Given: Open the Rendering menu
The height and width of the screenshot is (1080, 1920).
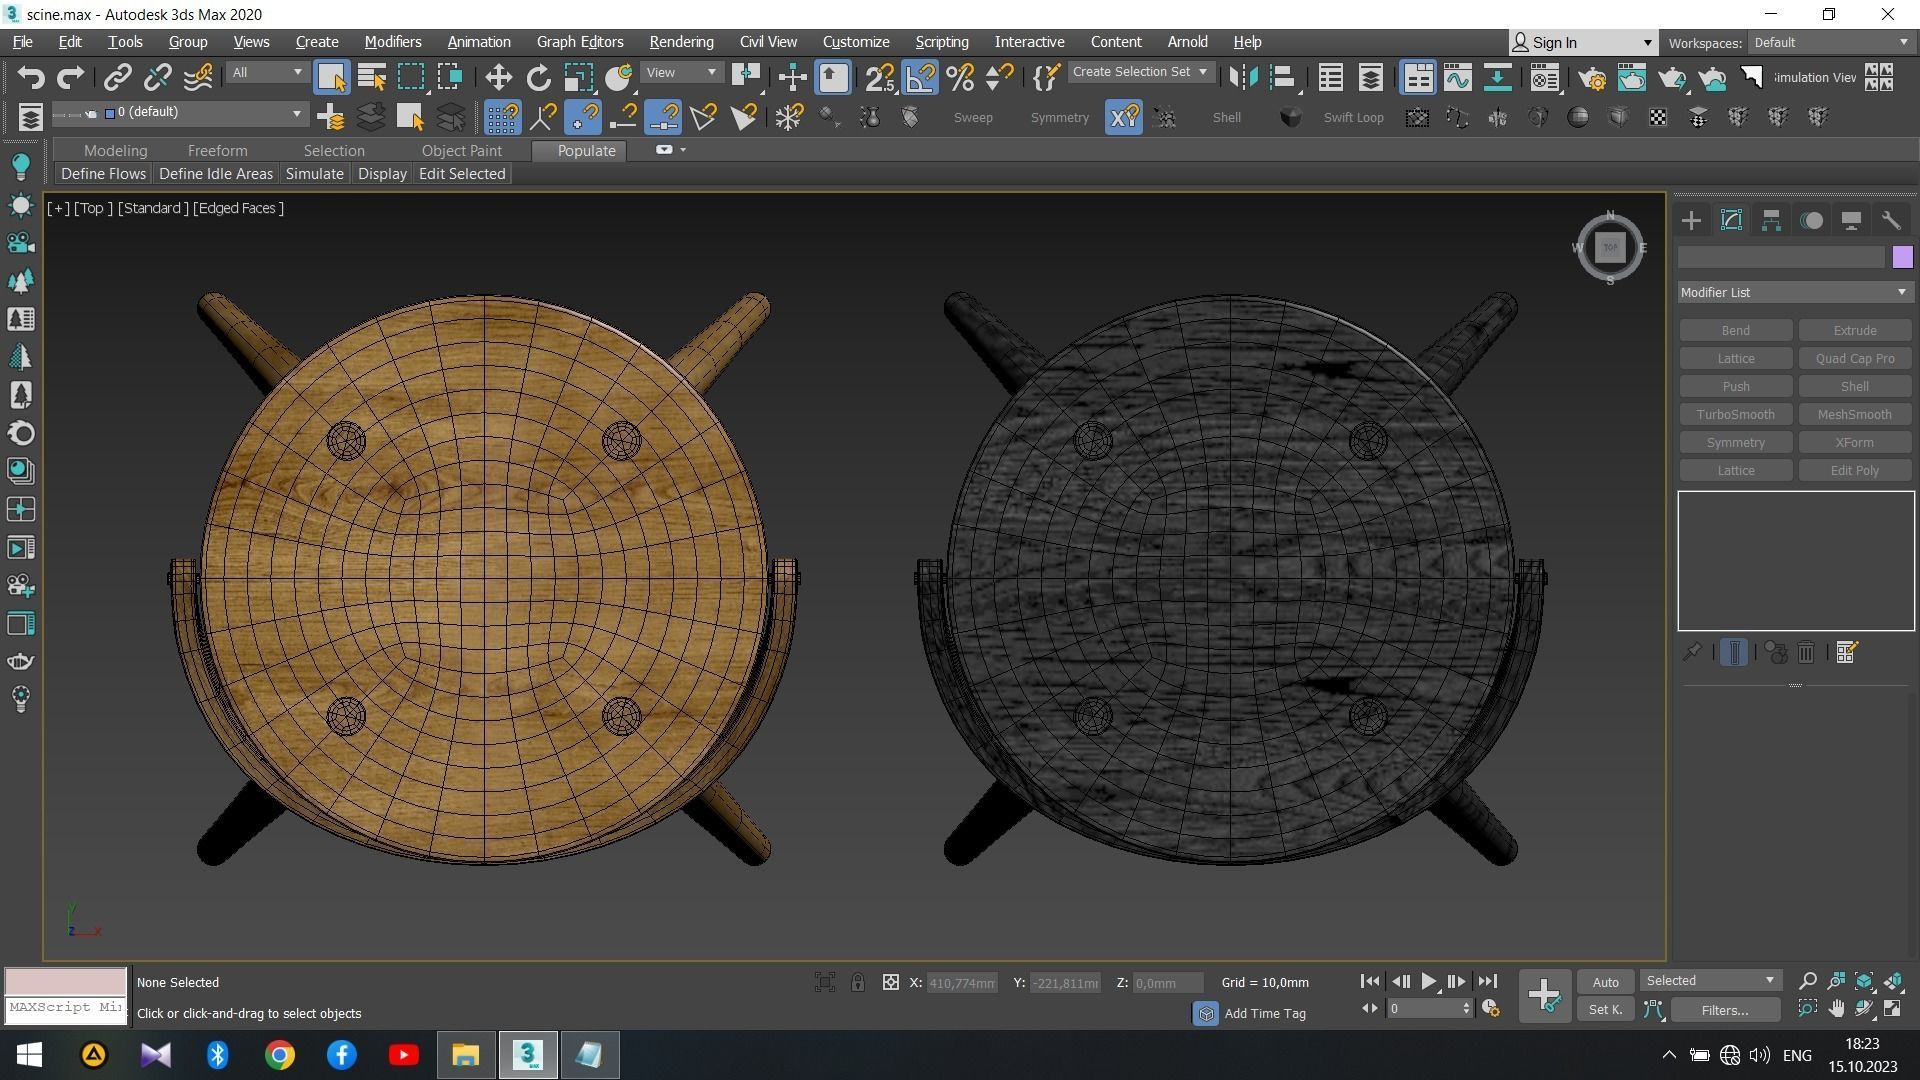Looking at the screenshot, I should click(x=681, y=42).
